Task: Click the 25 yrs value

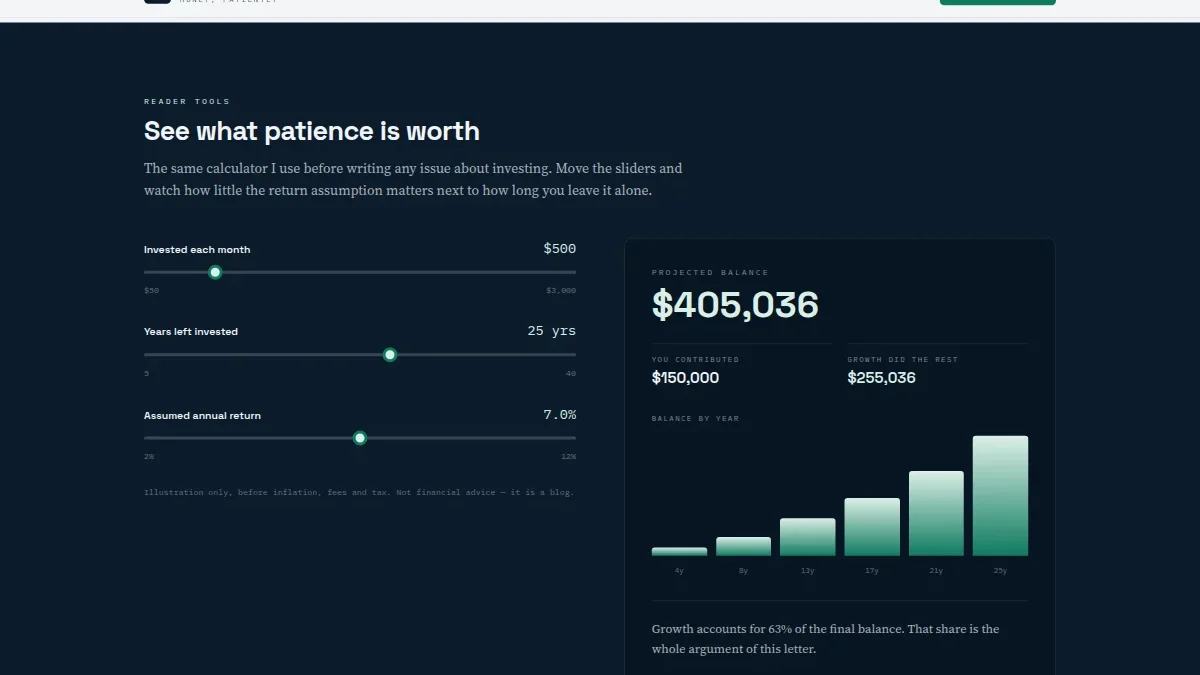Action: [x=552, y=331]
